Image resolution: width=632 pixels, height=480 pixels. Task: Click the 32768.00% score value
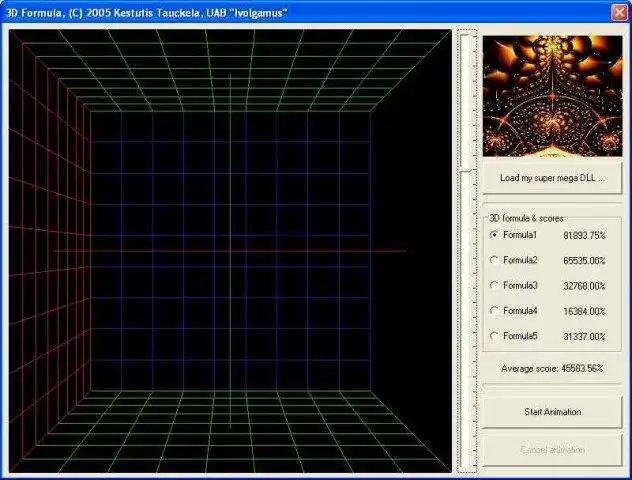click(584, 286)
